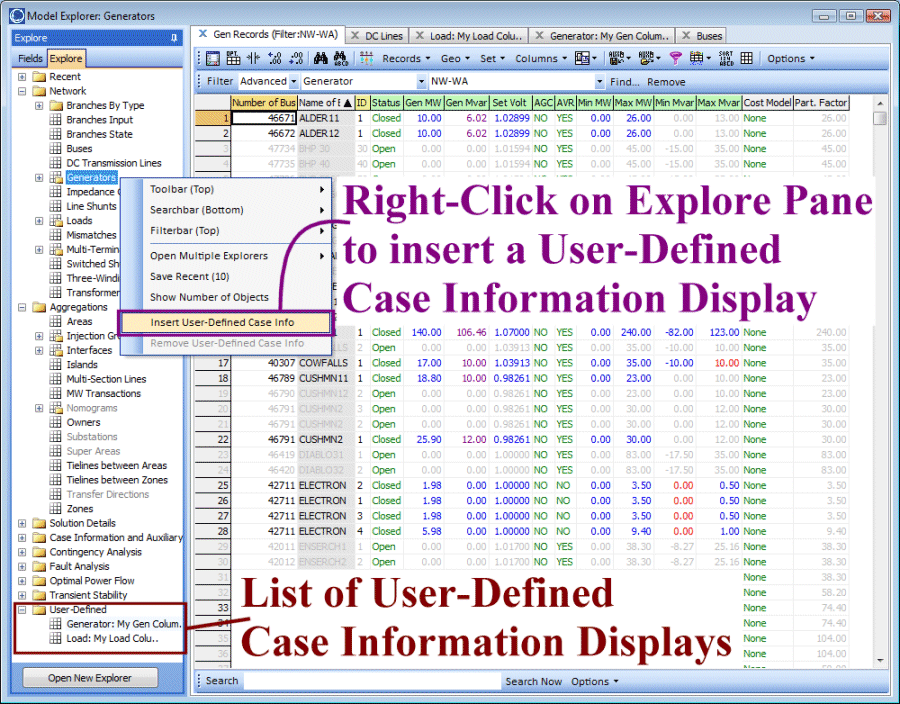Click the table icon beside Buses
This screenshot has width=900, height=704.
(x=56, y=149)
